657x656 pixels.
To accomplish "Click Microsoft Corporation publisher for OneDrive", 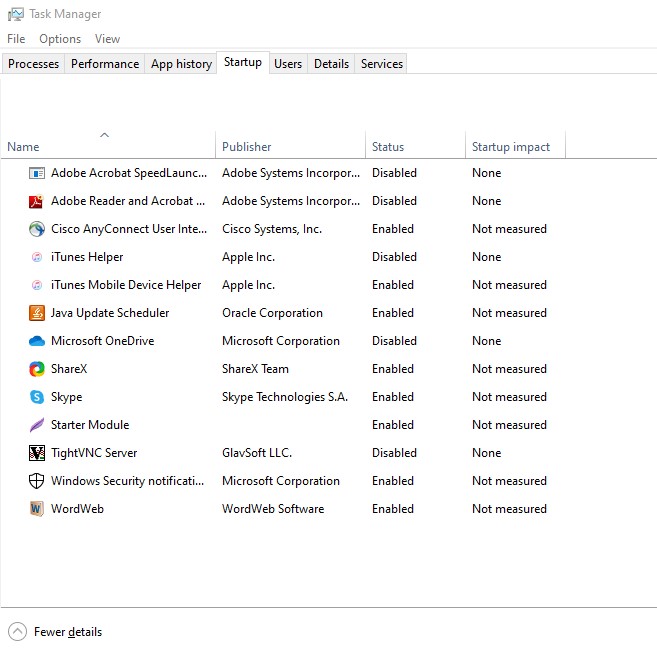I will [x=281, y=341].
